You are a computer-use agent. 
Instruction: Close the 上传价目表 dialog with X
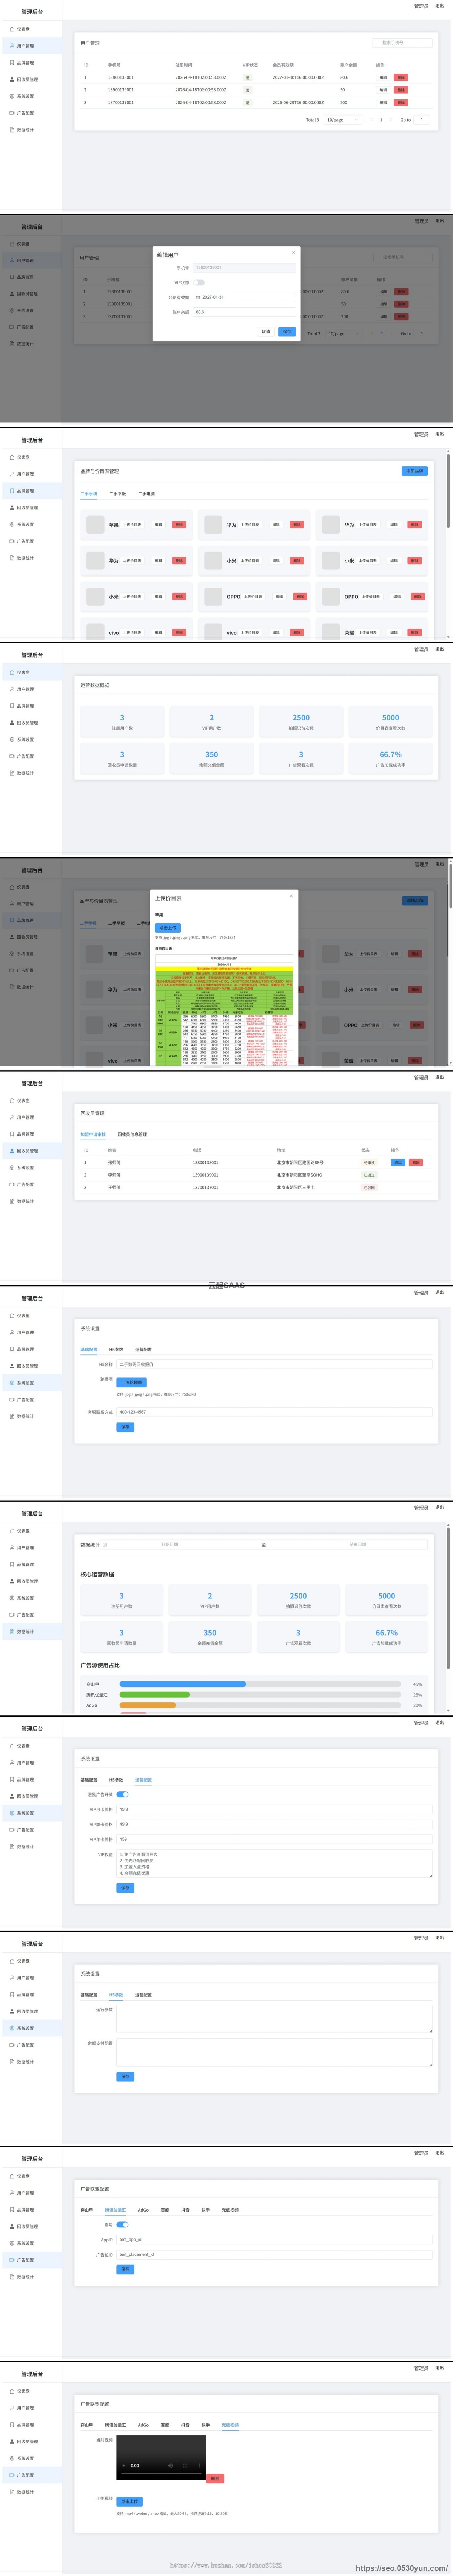(x=291, y=896)
